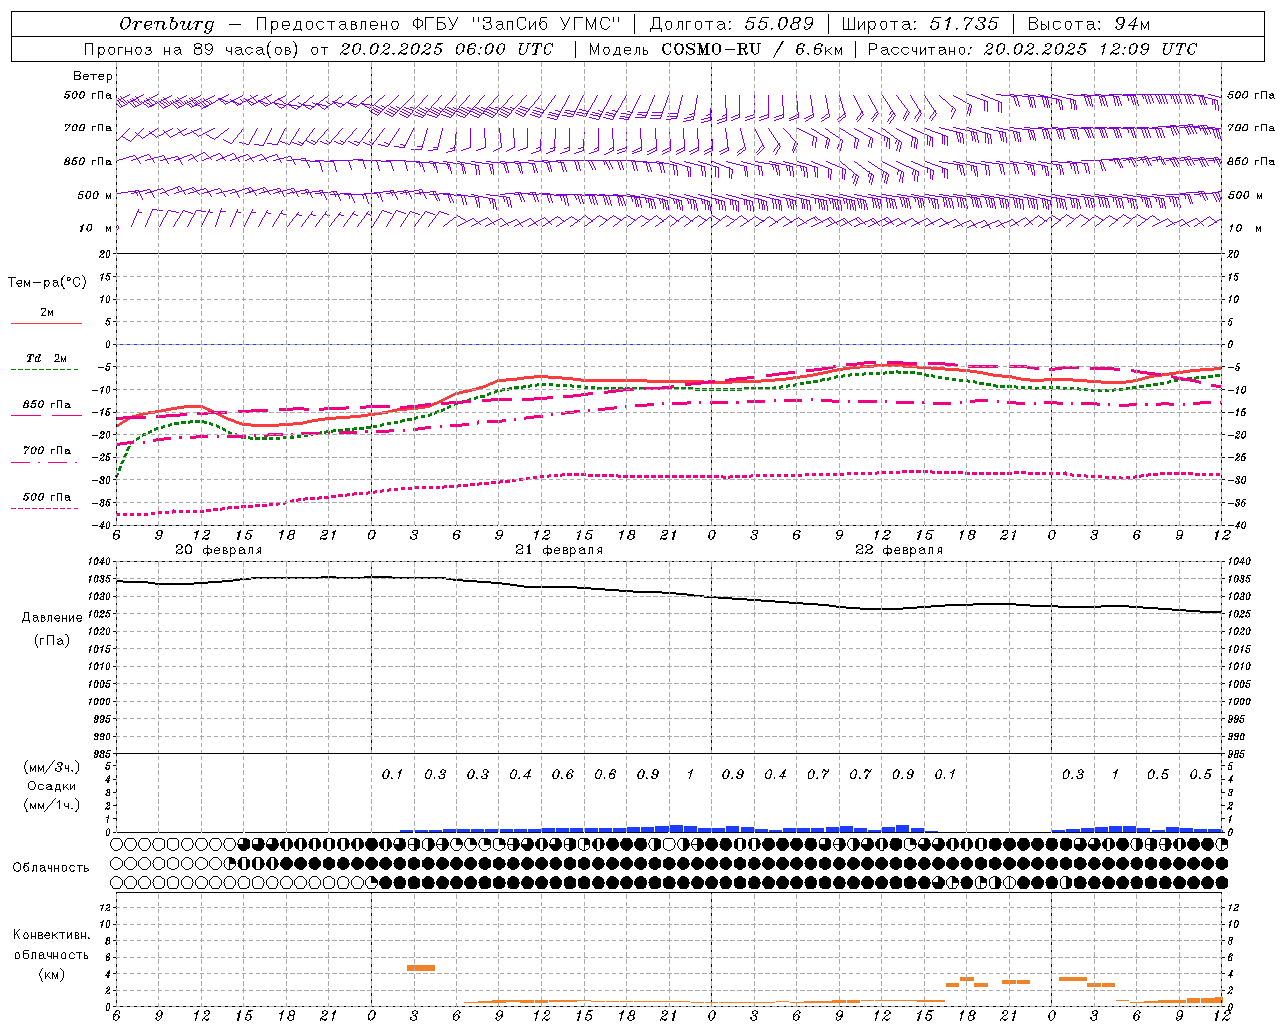
Task: Click the '20 февраля' date label
Action: coord(218,550)
